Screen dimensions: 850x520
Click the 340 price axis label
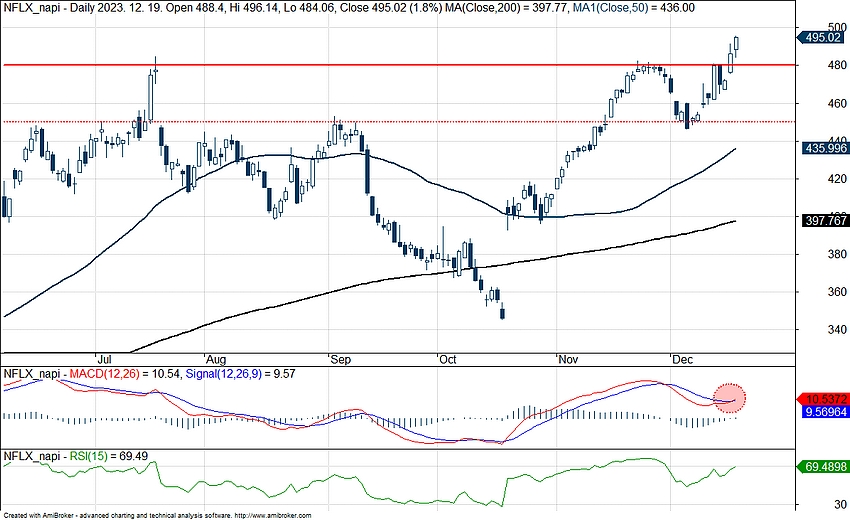coord(837,329)
